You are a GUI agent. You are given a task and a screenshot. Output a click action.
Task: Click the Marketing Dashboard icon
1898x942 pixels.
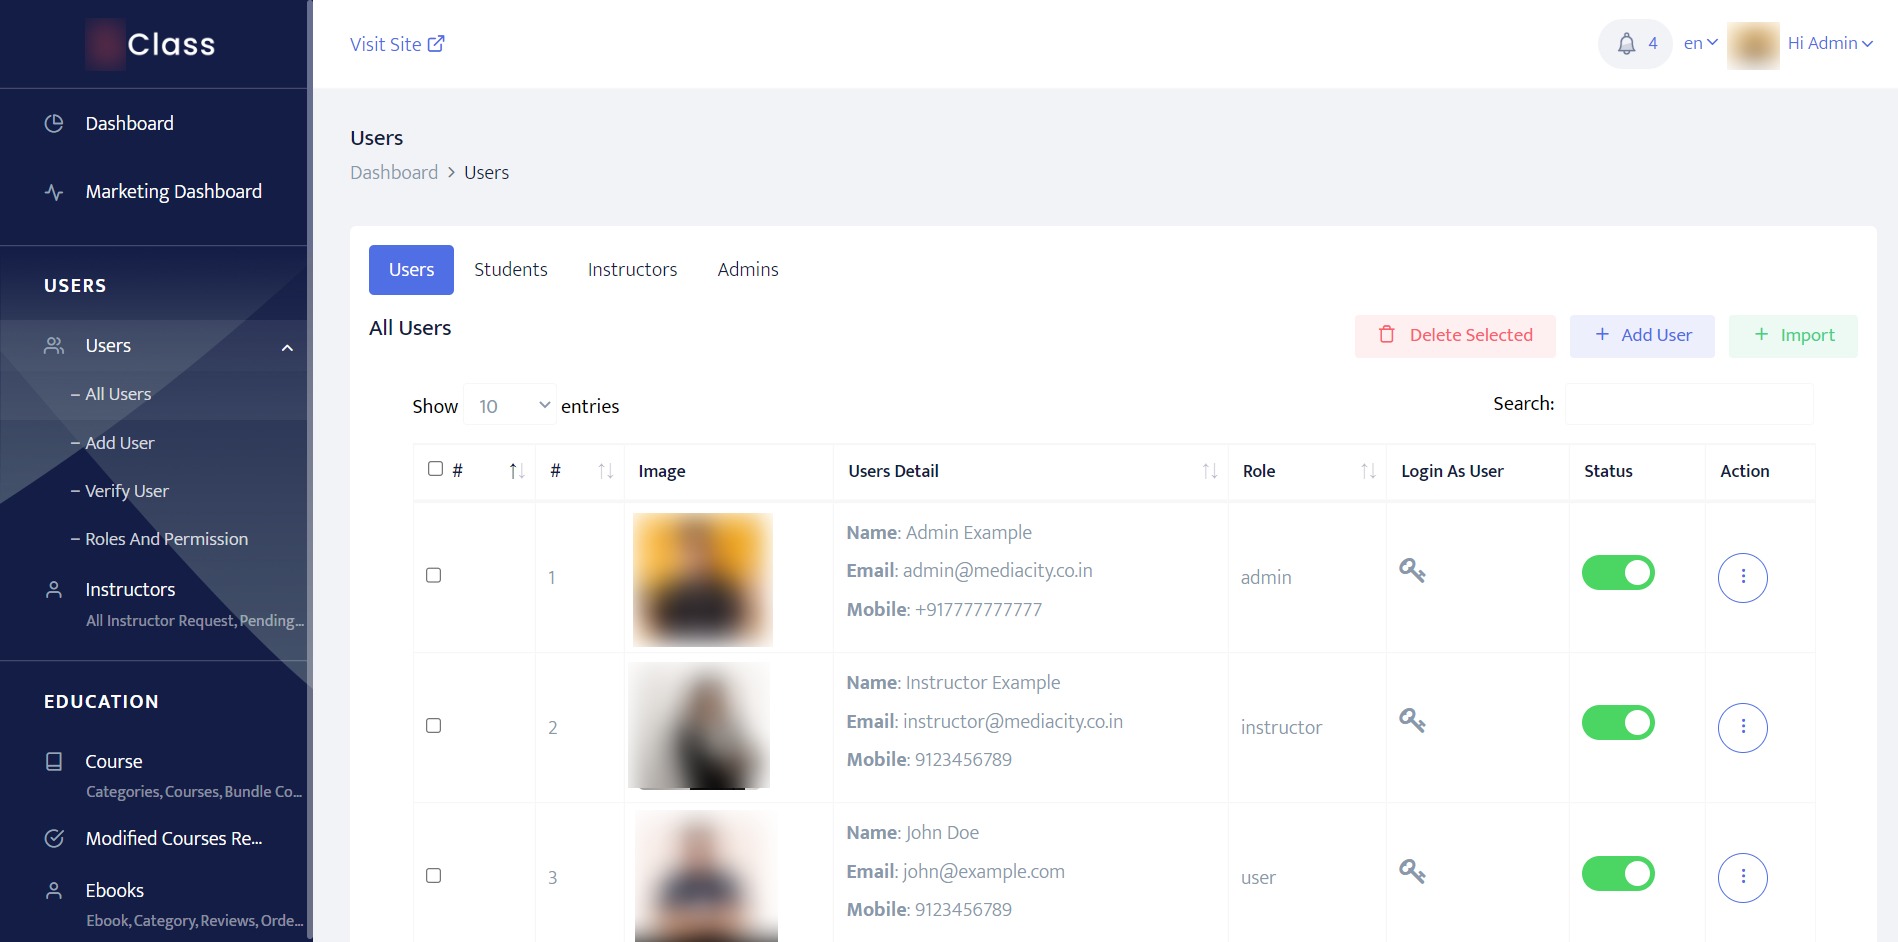tap(54, 191)
